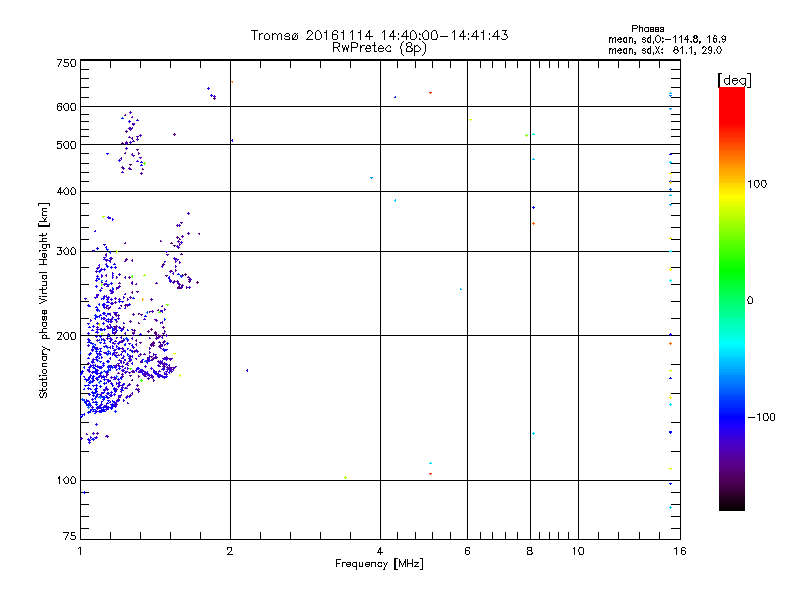Click the "Phases" header text
This screenshot has width=800, height=600.
[x=647, y=29]
